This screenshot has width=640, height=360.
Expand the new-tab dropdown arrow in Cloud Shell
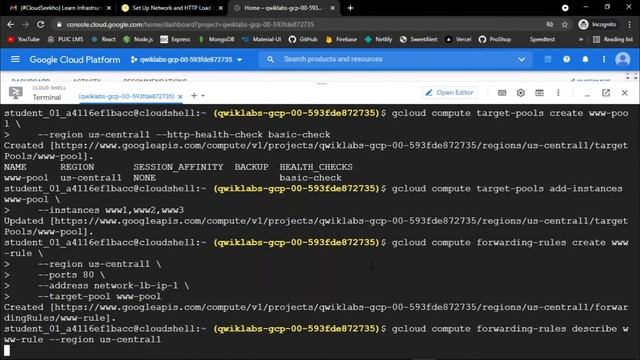click(203, 96)
